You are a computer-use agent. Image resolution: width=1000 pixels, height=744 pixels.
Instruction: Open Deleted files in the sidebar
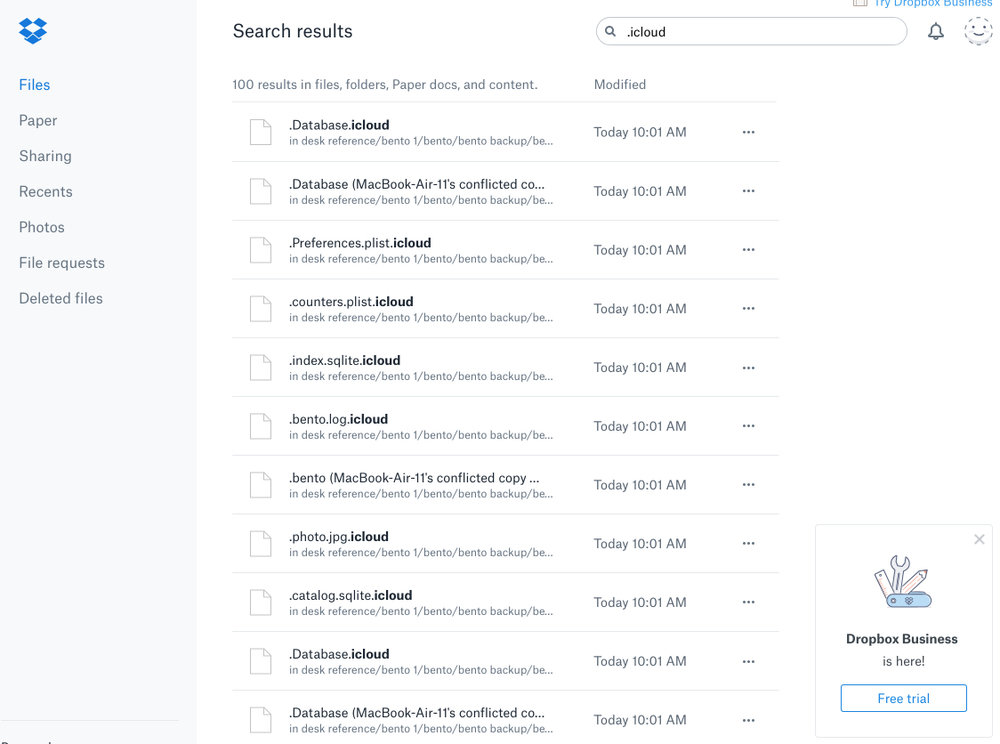61,298
